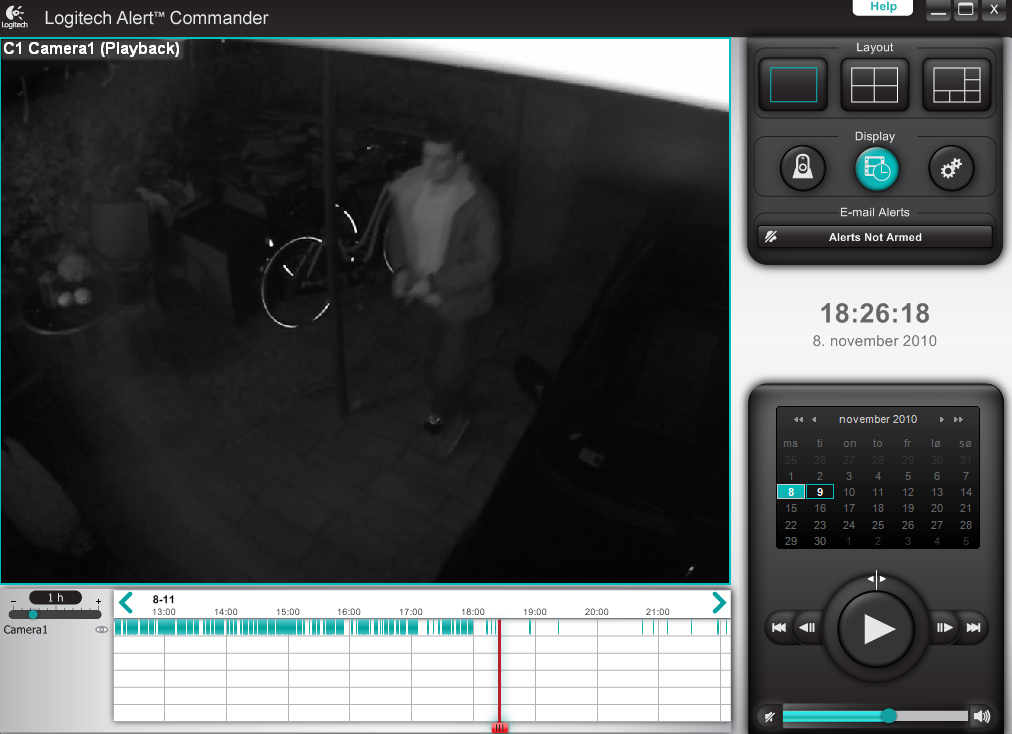Go to next year in calendar

958,420
